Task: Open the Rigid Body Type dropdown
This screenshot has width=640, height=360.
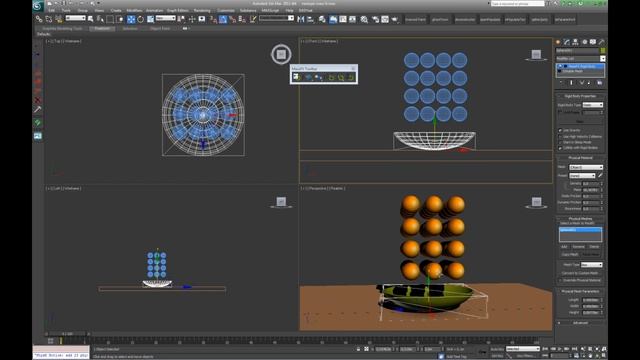Action: tap(593, 105)
